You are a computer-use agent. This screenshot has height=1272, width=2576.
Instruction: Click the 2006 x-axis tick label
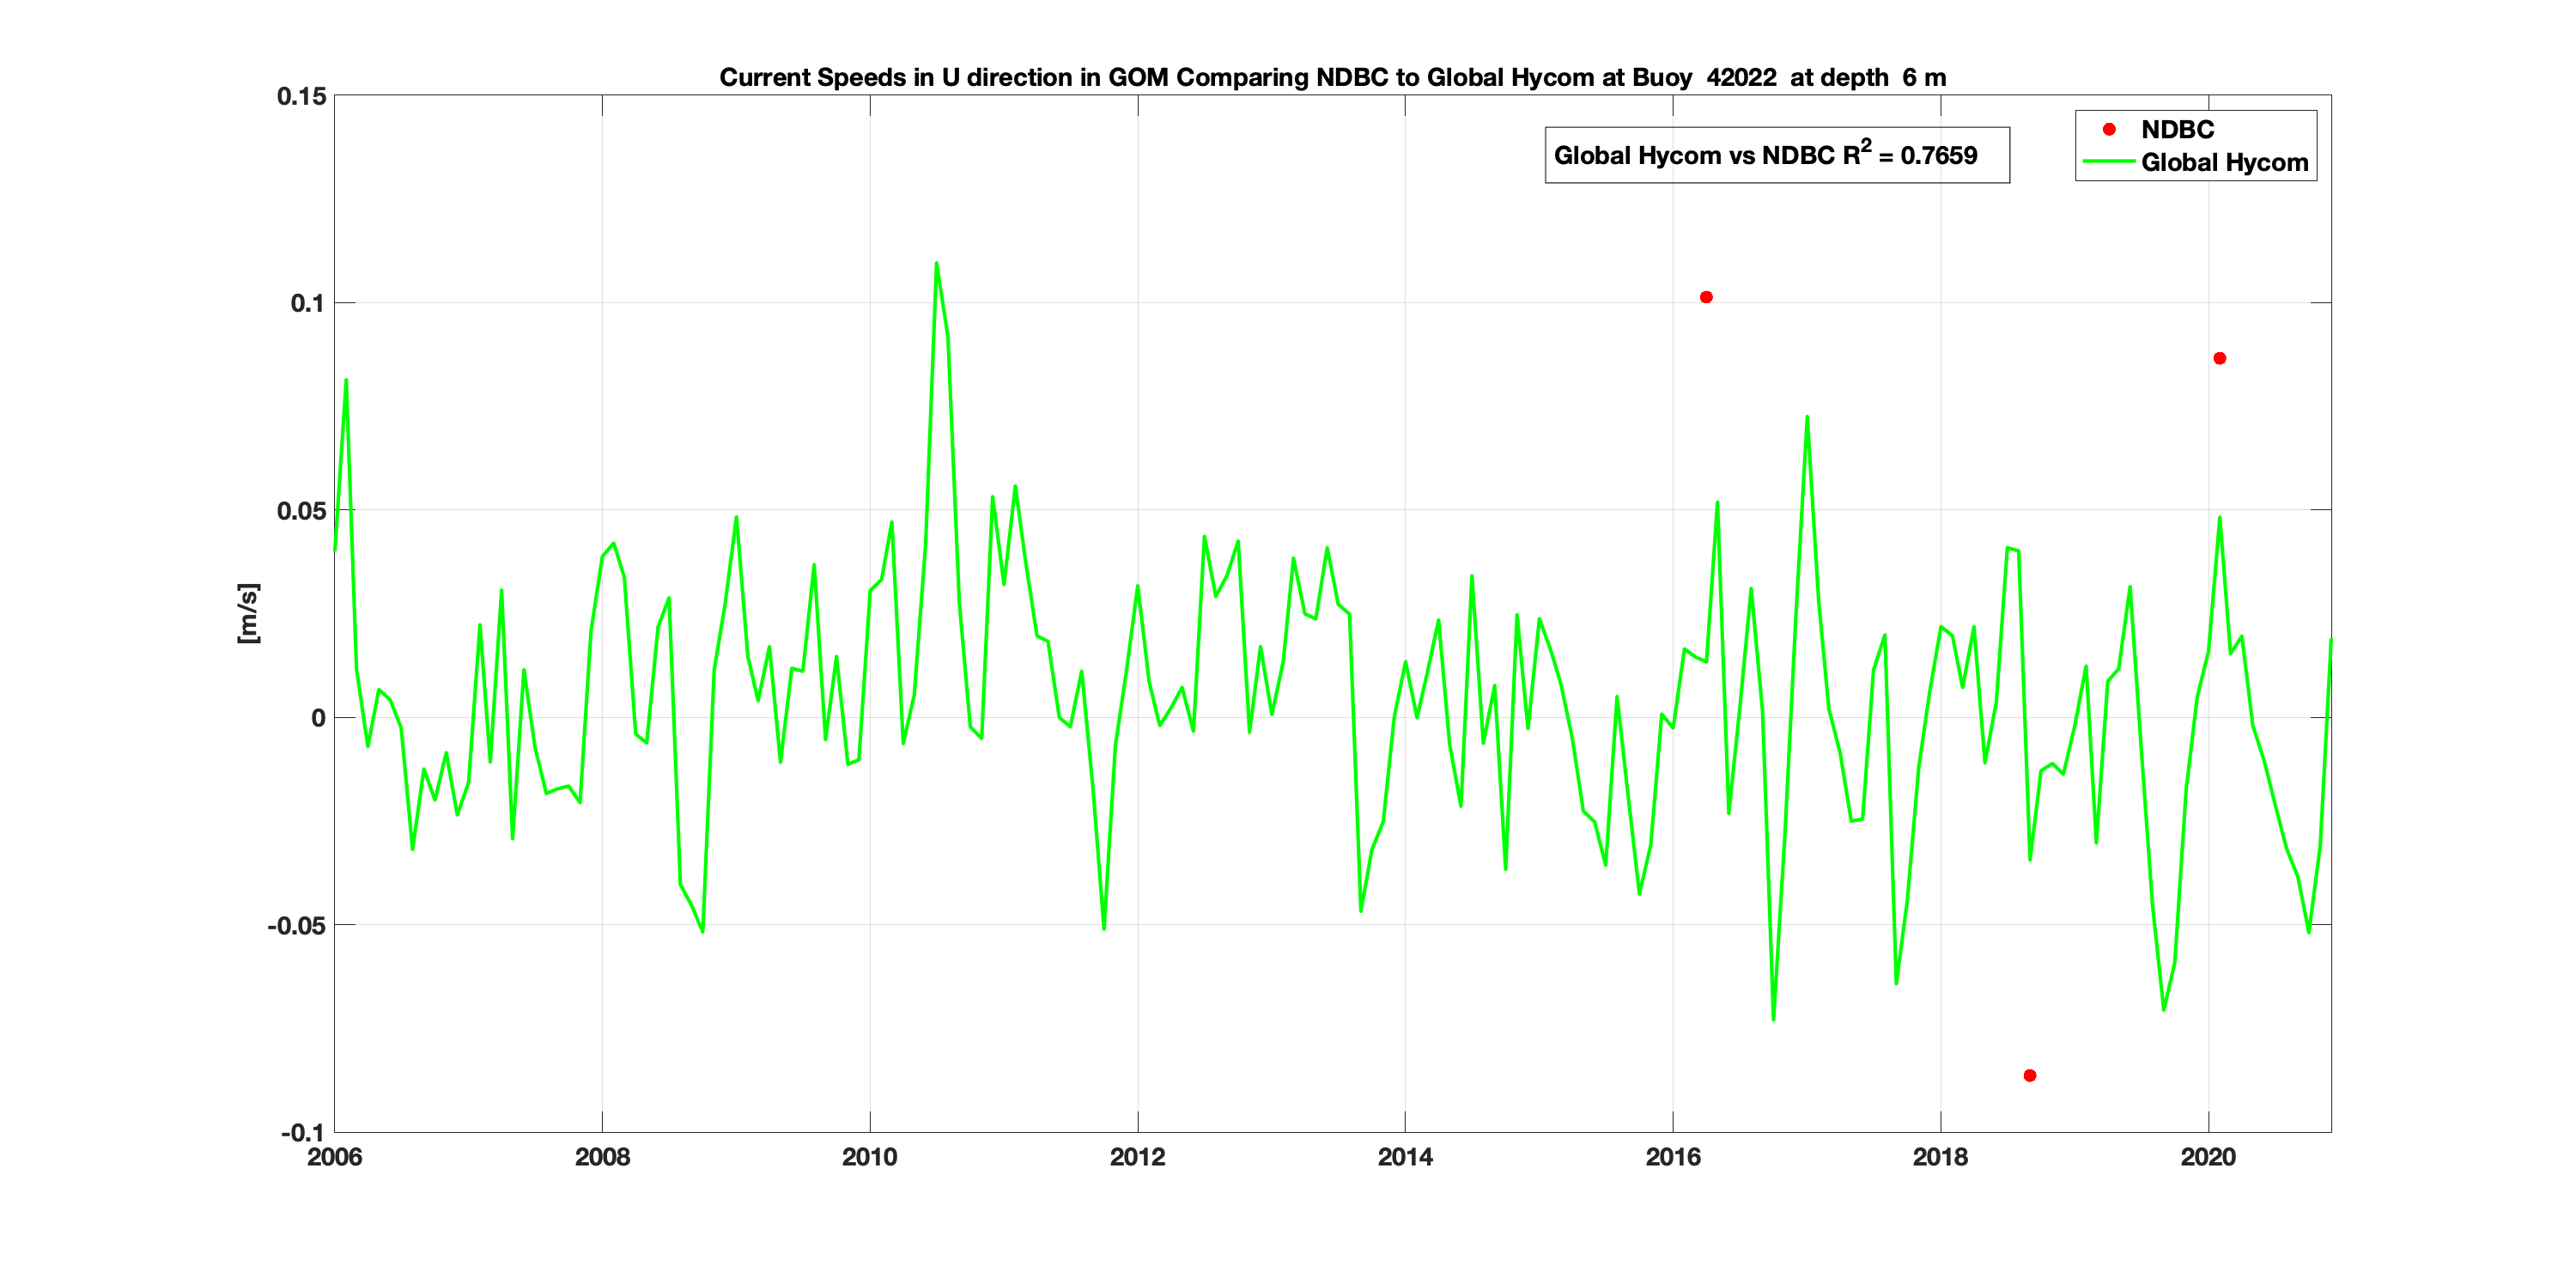pos(334,1157)
